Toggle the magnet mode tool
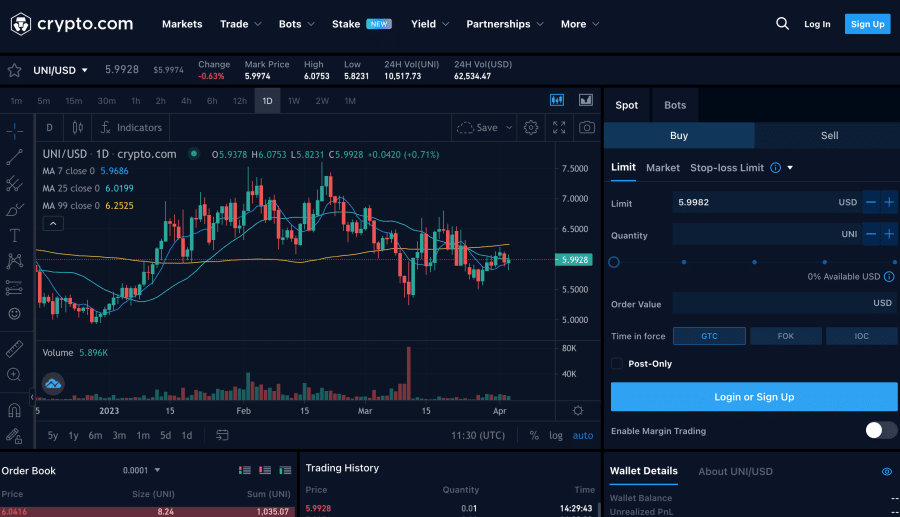This screenshot has width=900, height=517. (14, 410)
